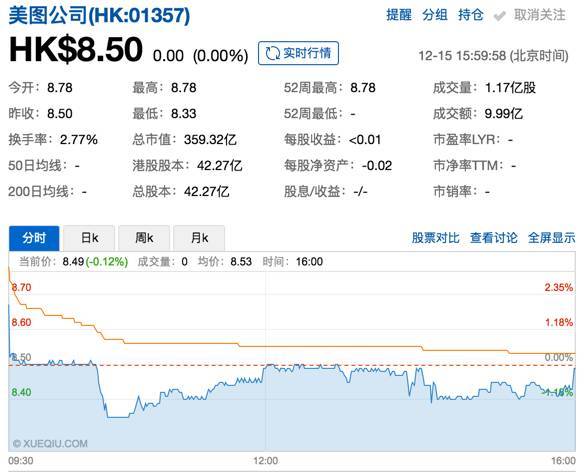Click the 16:00 marker on time axis
The height and width of the screenshot is (472, 588).
tap(563, 461)
